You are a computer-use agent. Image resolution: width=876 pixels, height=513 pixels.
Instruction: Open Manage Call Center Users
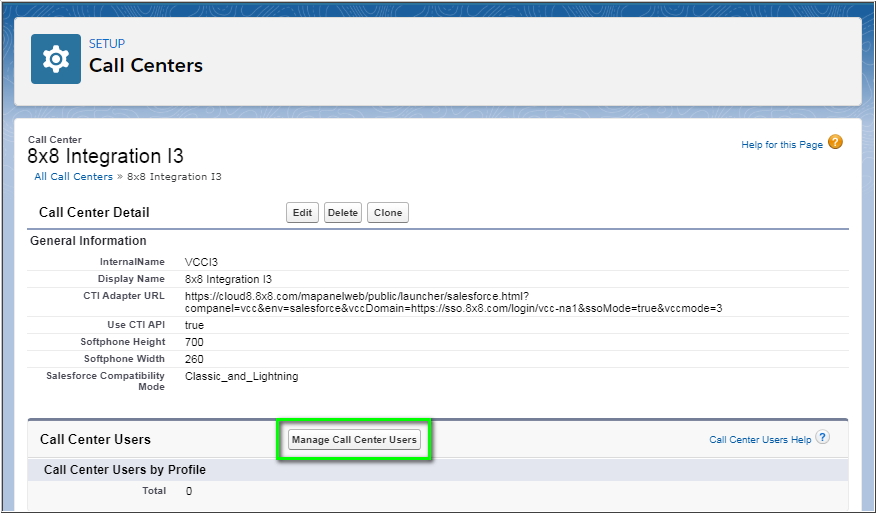click(354, 440)
